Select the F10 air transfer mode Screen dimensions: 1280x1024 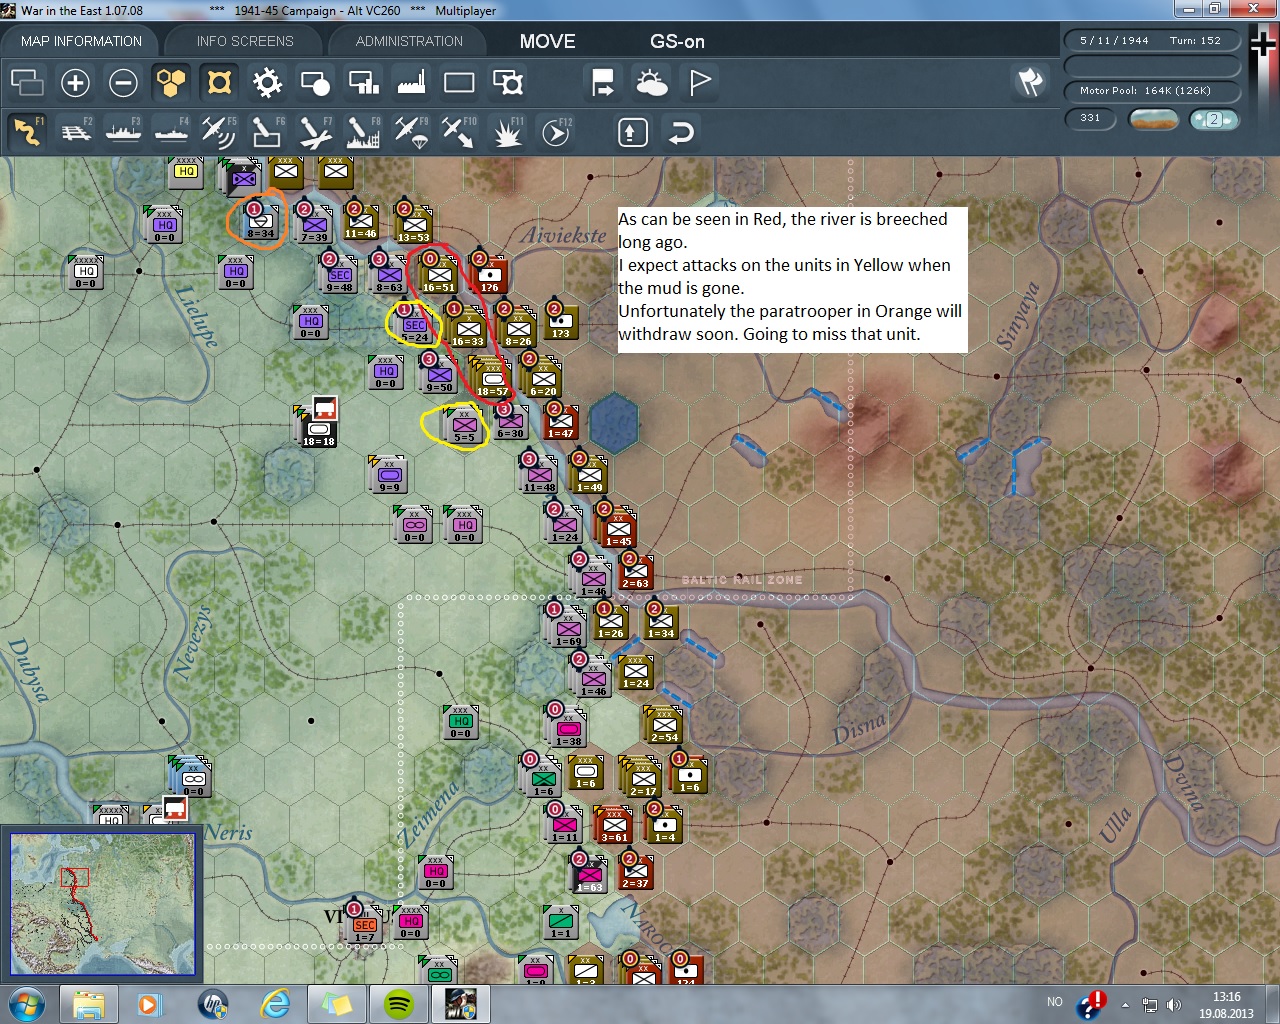coord(459,132)
